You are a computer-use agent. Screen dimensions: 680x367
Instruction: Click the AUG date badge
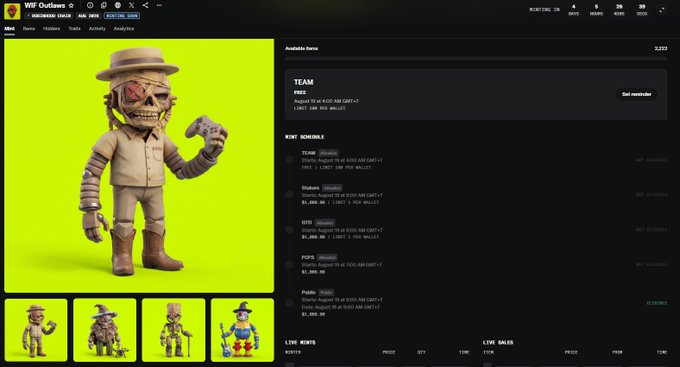(x=88, y=16)
